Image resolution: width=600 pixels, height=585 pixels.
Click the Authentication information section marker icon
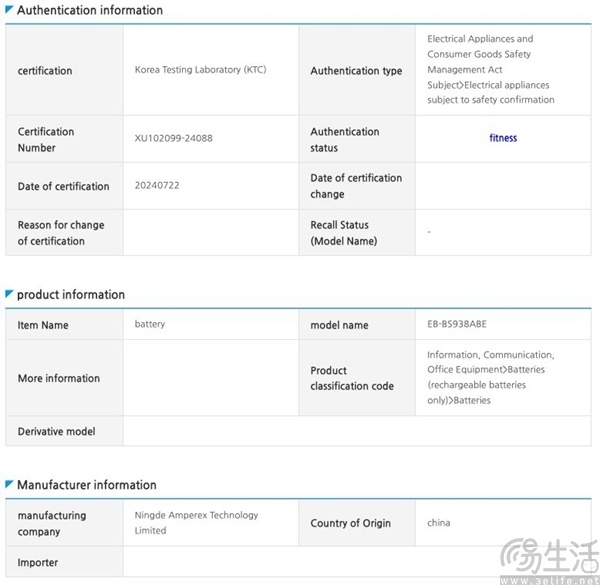point(10,10)
